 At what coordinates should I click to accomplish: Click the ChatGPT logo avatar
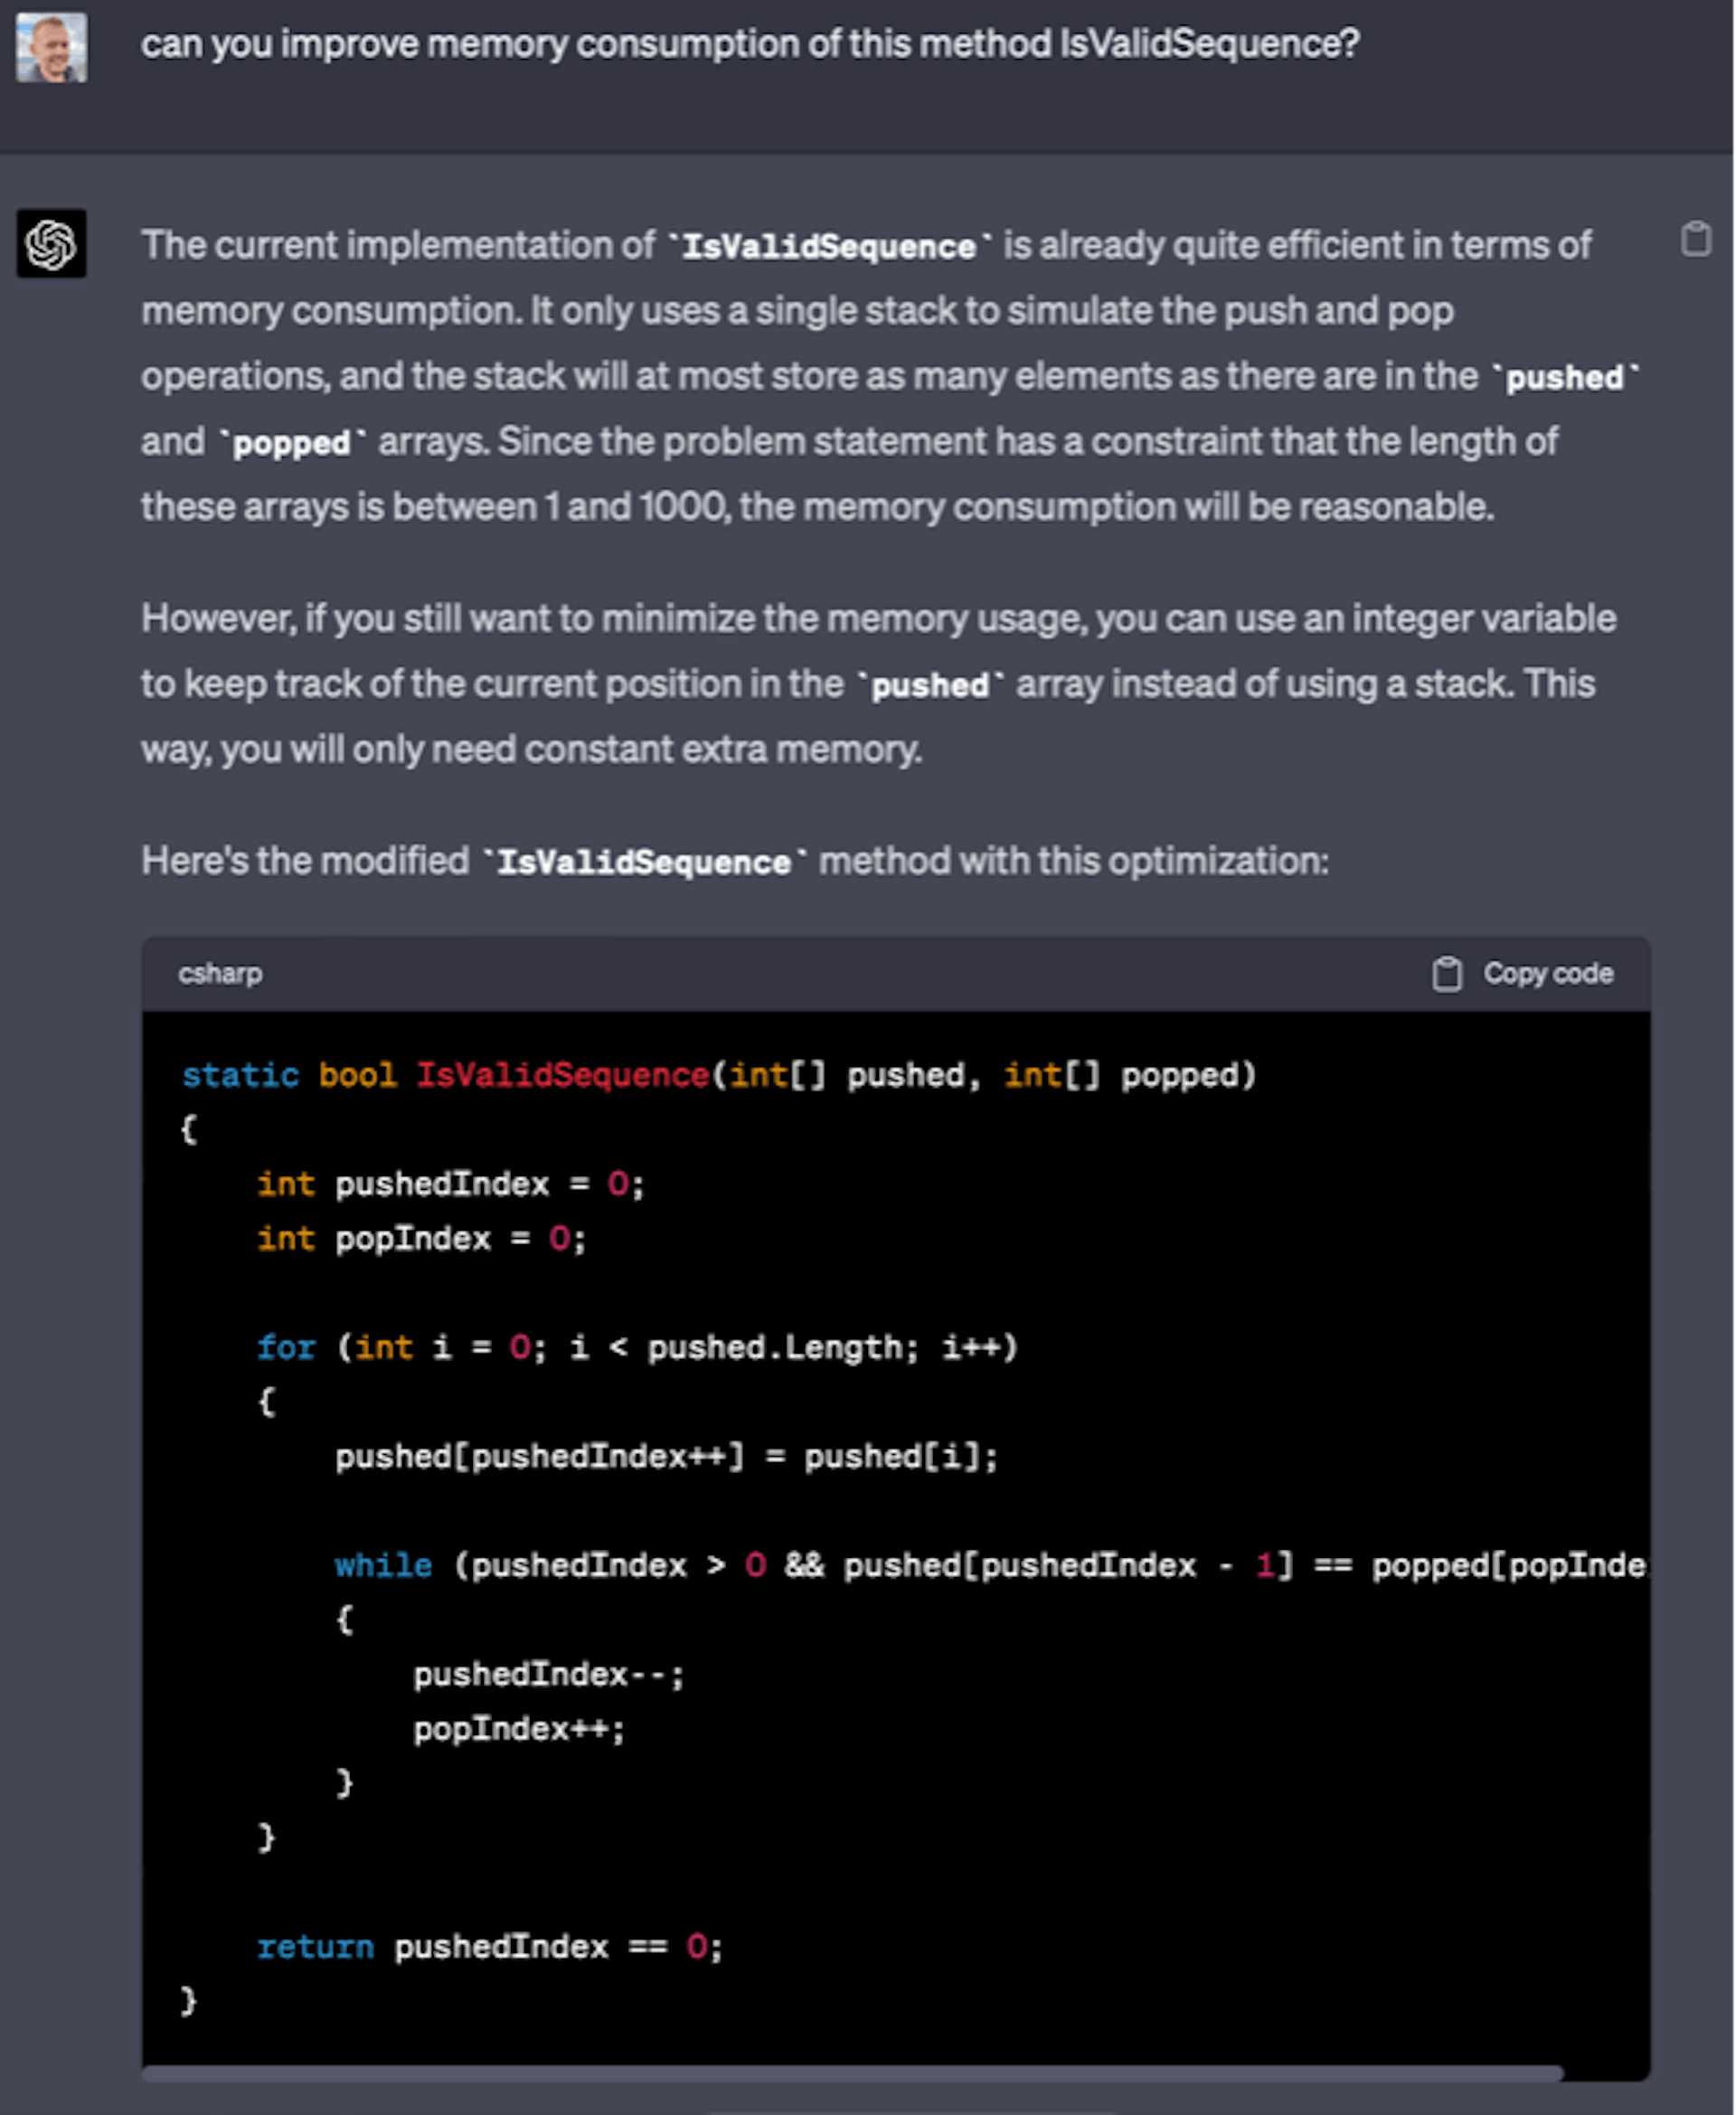[x=51, y=243]
